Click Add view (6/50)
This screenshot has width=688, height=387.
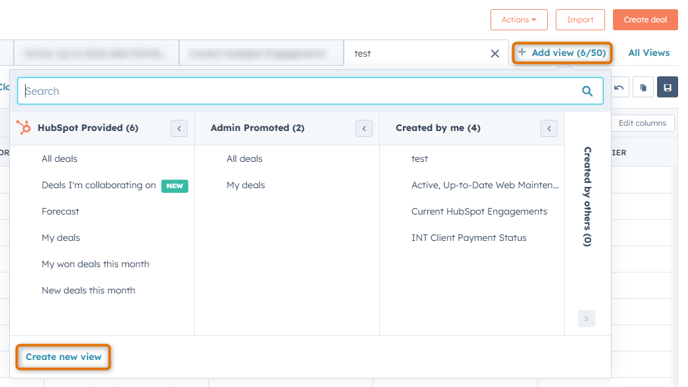click(x=562, y=53)
